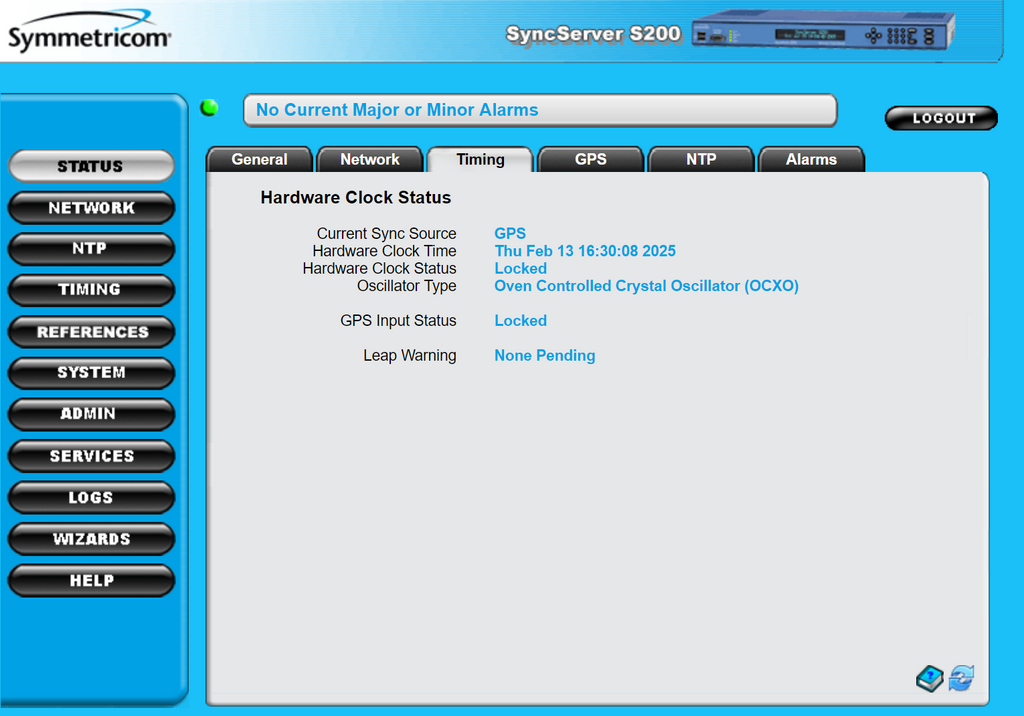Open the NETWORK sidebar section
Screen dimensions: 1024x716
click(x=91, y=208)
